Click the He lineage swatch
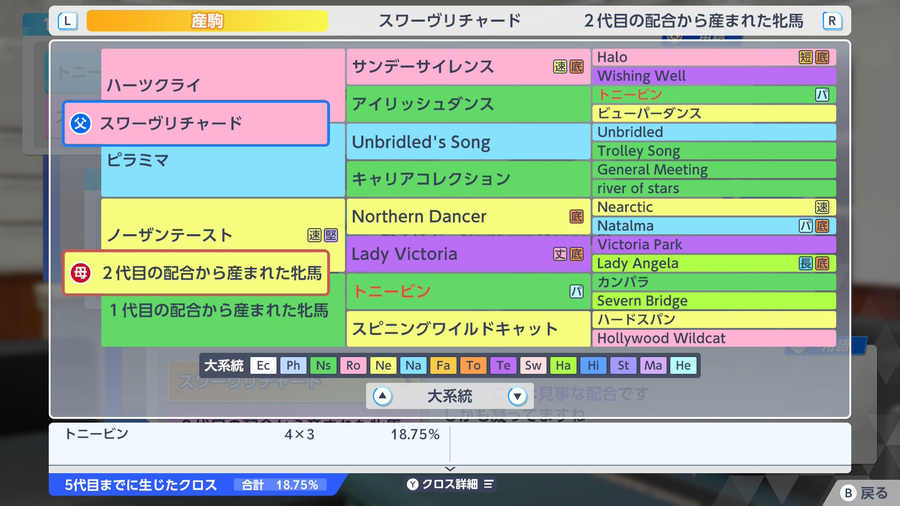Viewport: 900px width, 506px height. tap(683, 365)
